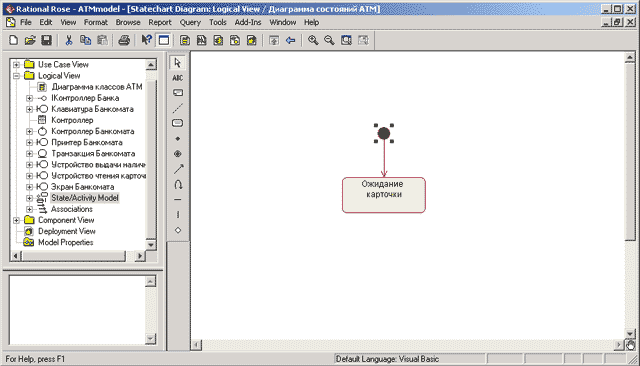
Task: Select the Vertical Synchronization tool
Action: 178,215
